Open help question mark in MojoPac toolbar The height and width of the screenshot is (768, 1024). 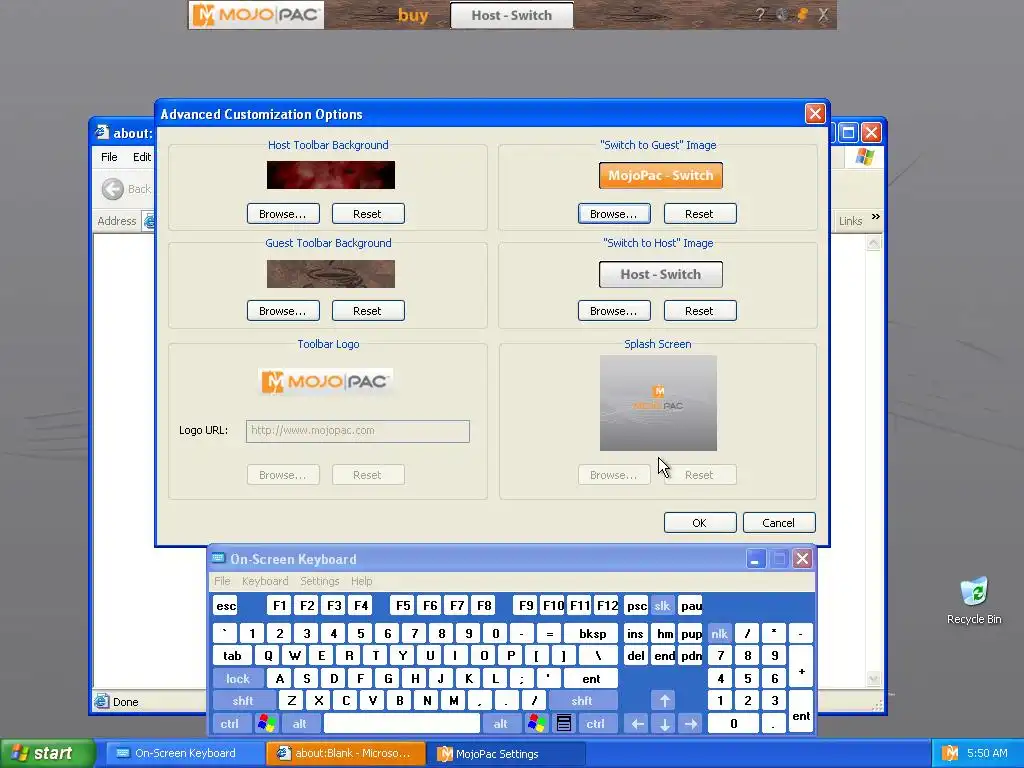(x=760, y=14)
